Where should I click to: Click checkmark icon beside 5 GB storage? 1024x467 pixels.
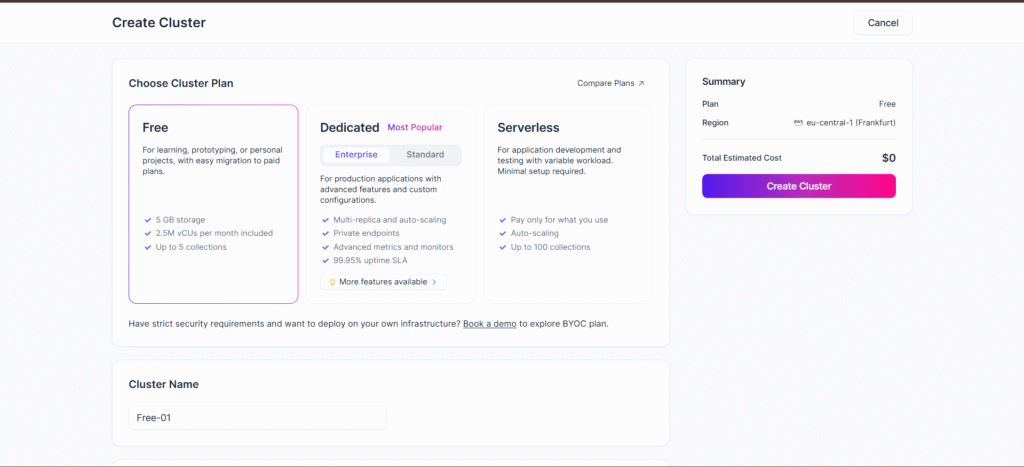tap(148, 219)
